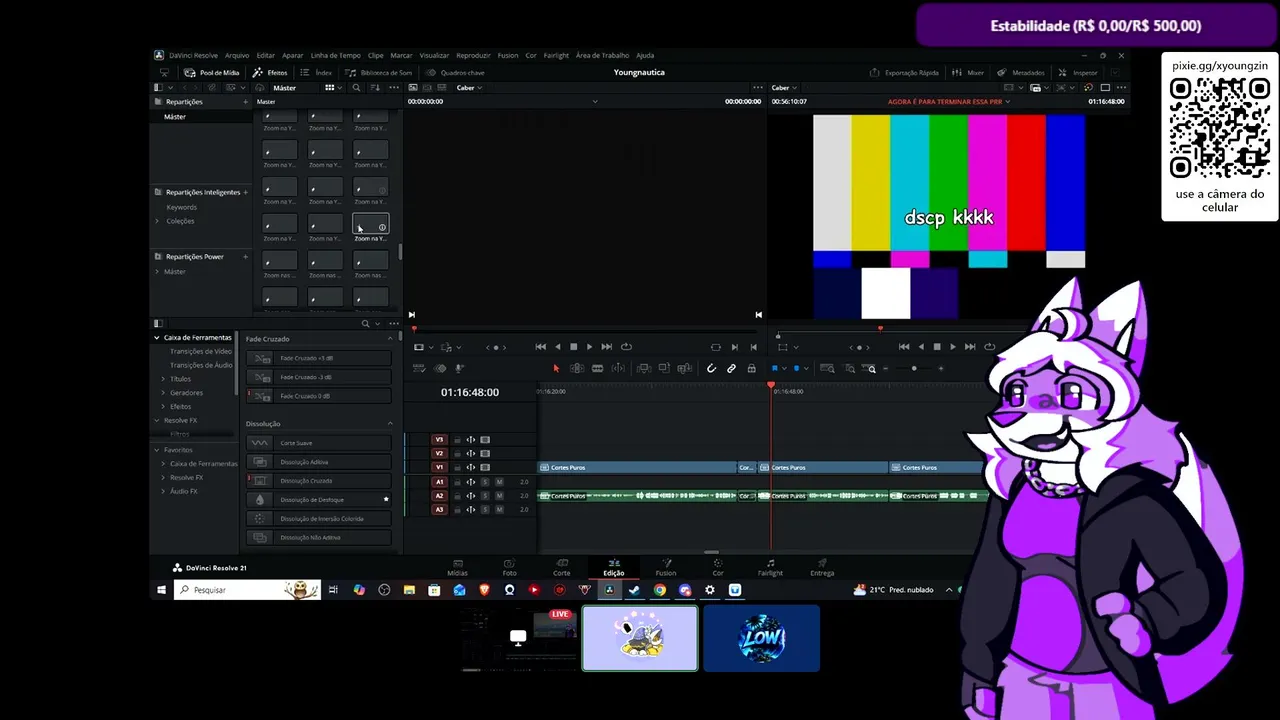Select the Dissolução Cruzada transition
The width and height of the screenshot is (1280, 720).
pos(319,481)
